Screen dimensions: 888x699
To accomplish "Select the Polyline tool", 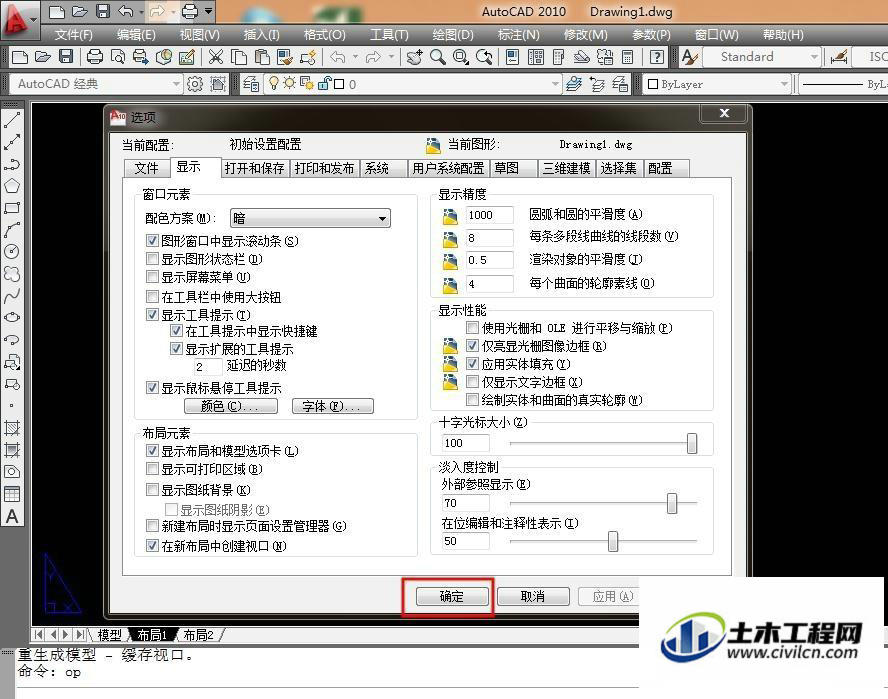I will (12, 164).
